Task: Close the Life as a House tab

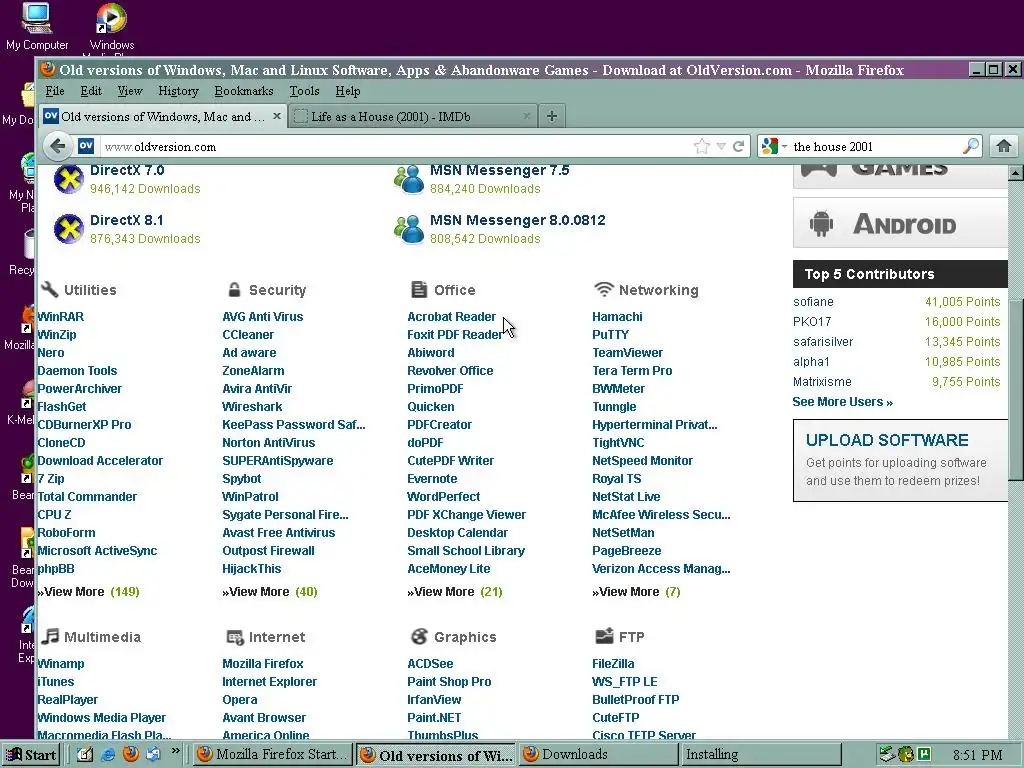Action: [x=526, y=116]
